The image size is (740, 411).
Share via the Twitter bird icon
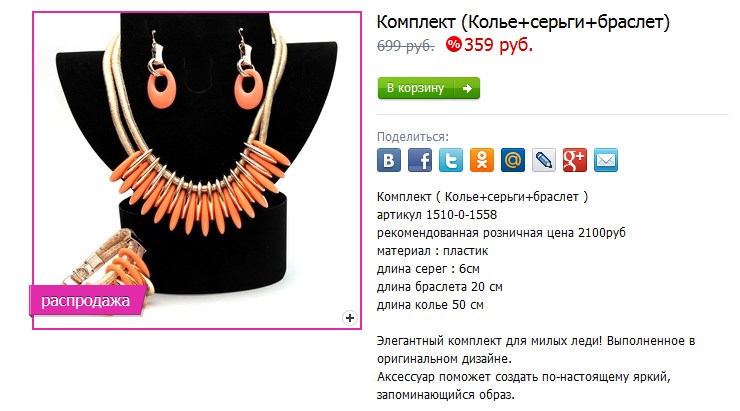[x=451, y=160]
